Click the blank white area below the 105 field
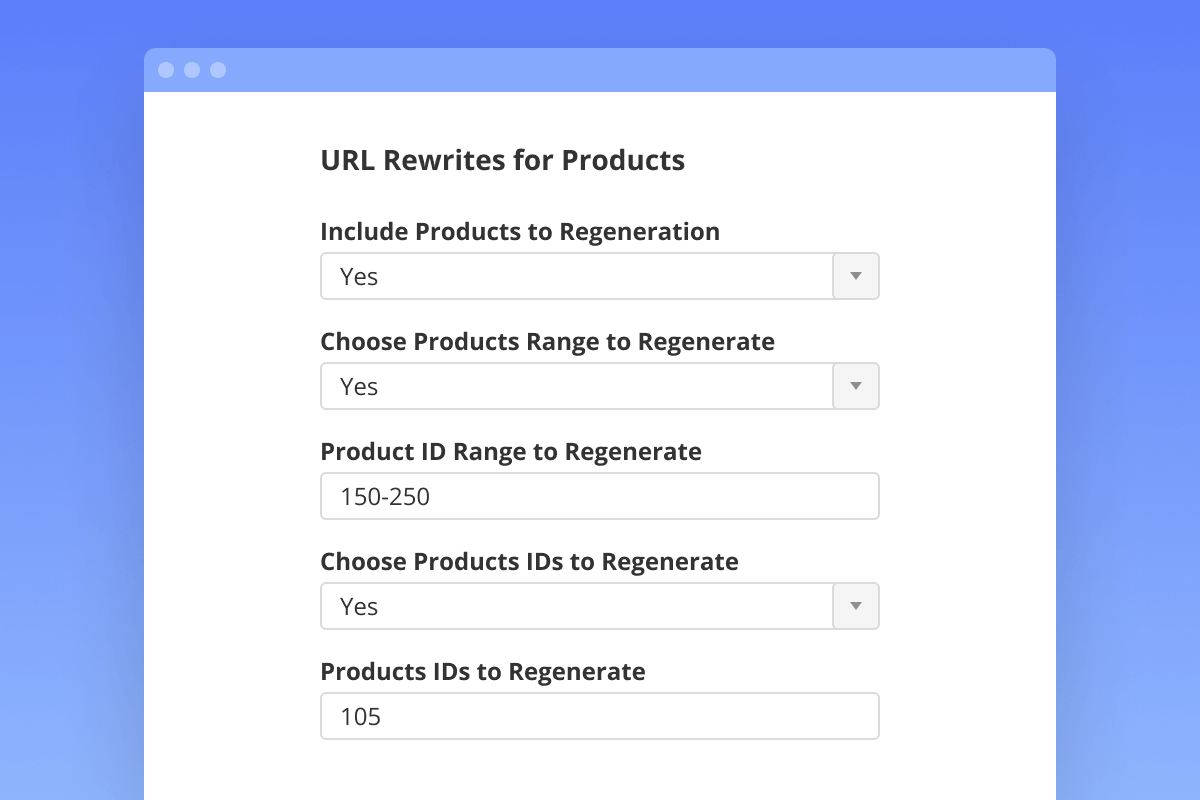This screenshot has height=800, width=1200. tap(600, 770)
